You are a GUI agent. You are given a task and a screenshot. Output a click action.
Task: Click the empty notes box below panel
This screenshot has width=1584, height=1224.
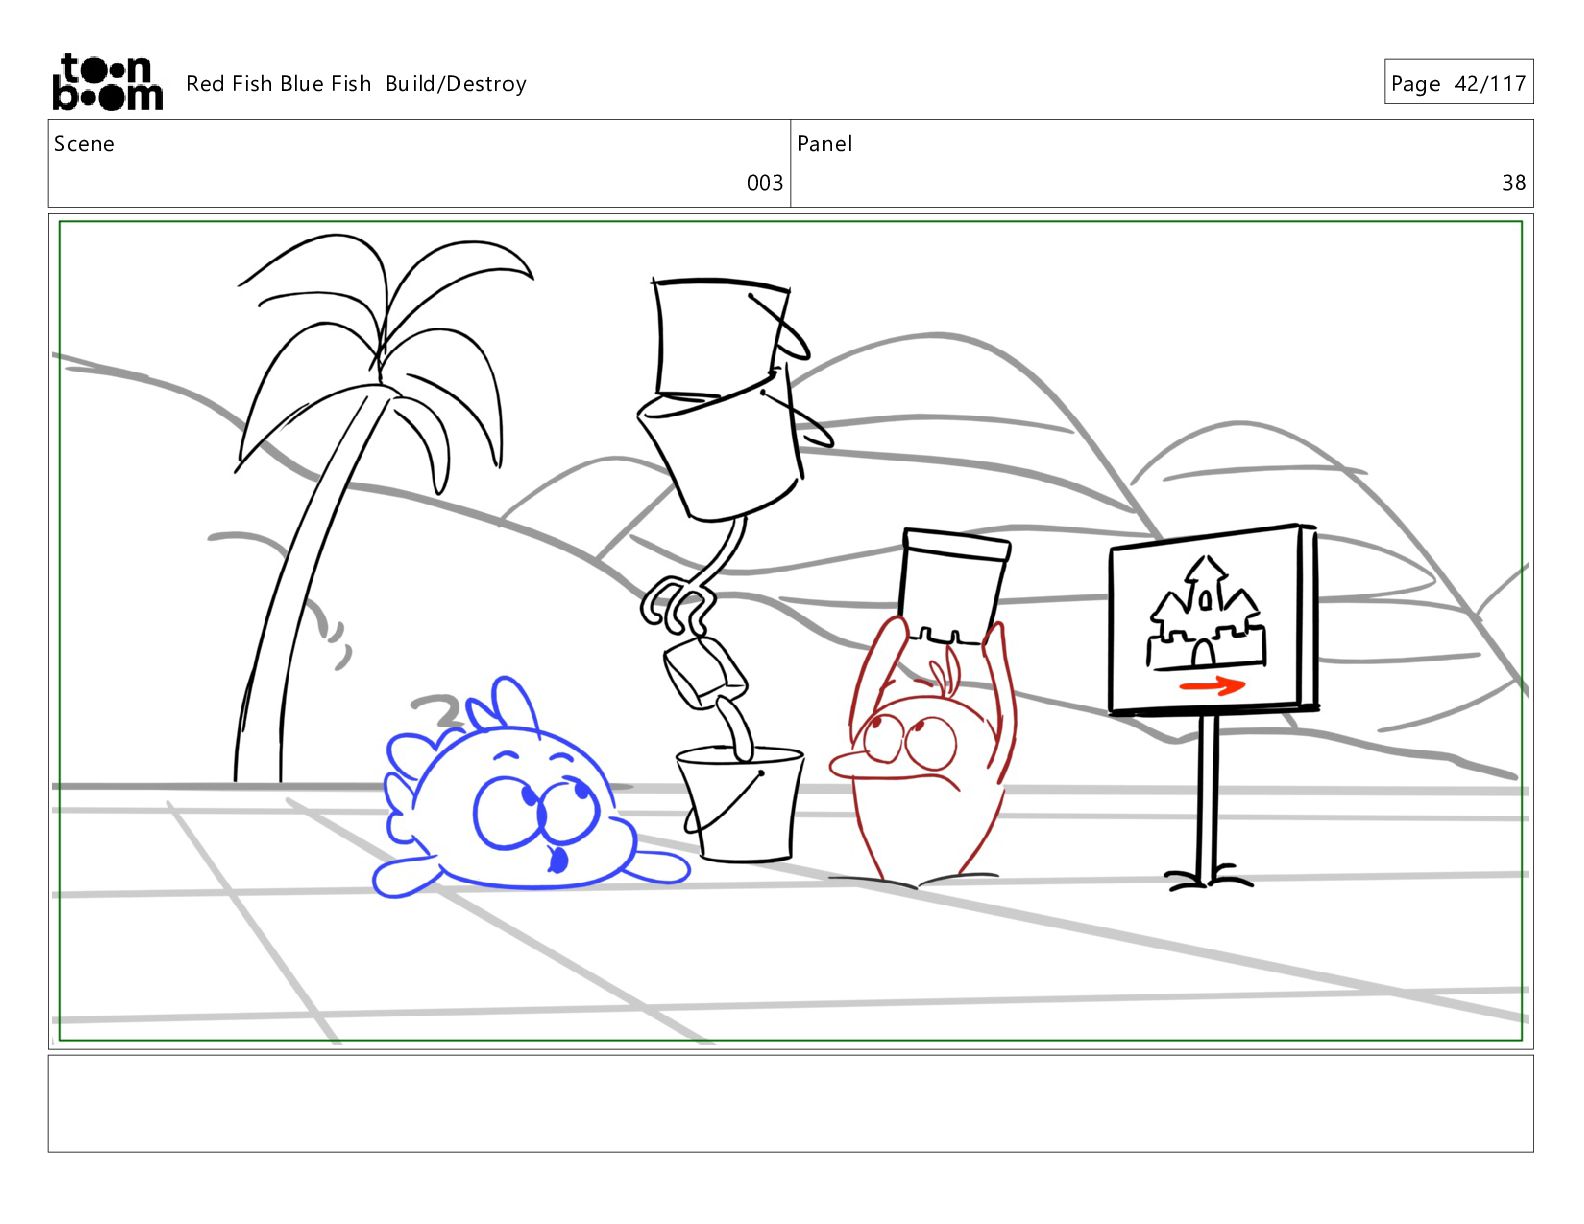pyautogui.click(x=791, y=1104)
